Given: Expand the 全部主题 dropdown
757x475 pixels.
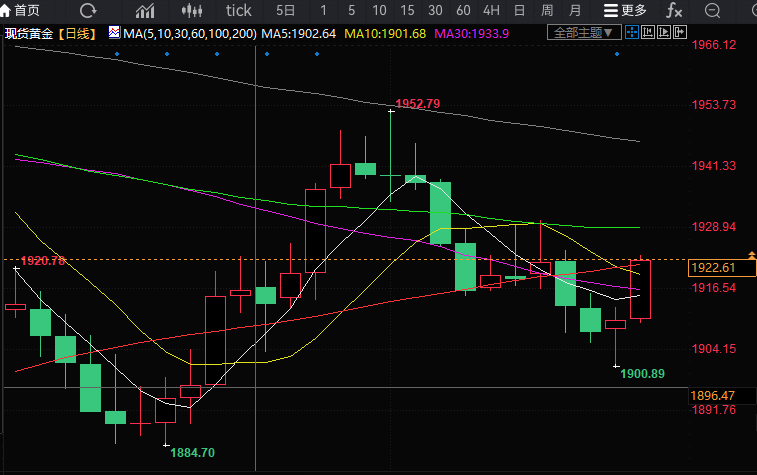Looking at the screenshot, I should click(x=581, y=32).
